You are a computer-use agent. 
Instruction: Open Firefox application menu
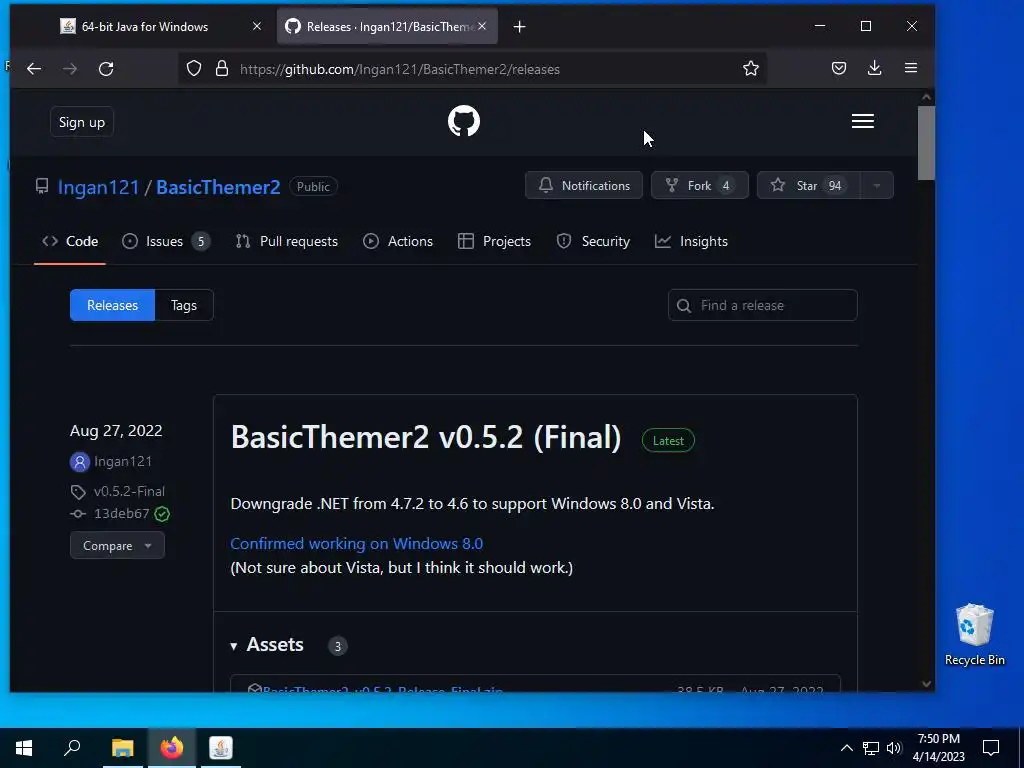[x=910, y=69]
